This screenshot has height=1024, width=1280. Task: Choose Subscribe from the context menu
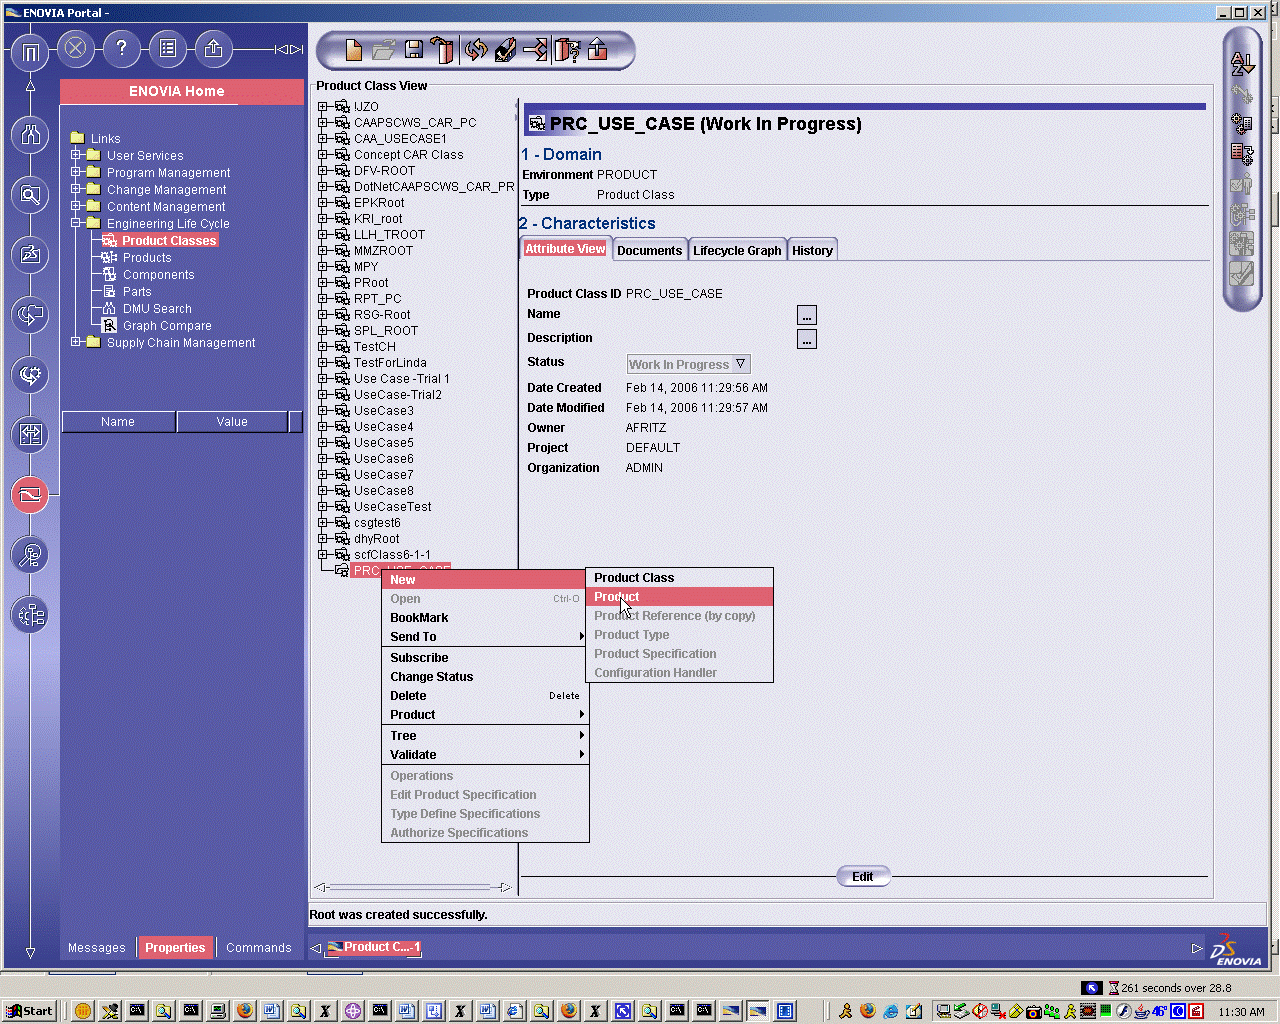[485, 658]
